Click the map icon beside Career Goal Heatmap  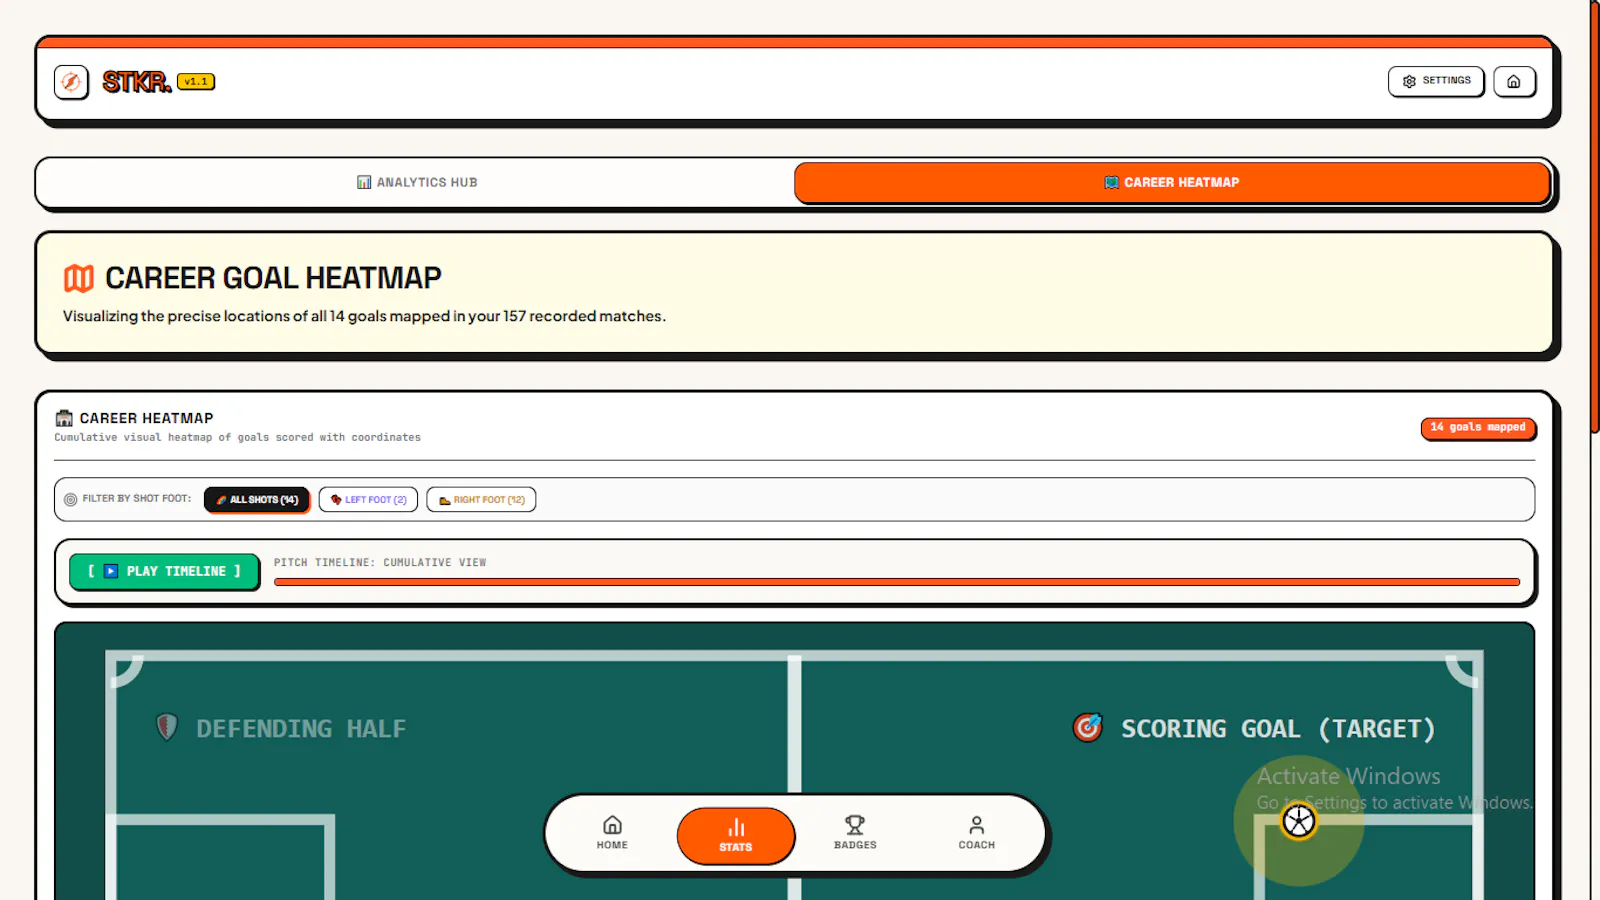[x=79, y=278]
